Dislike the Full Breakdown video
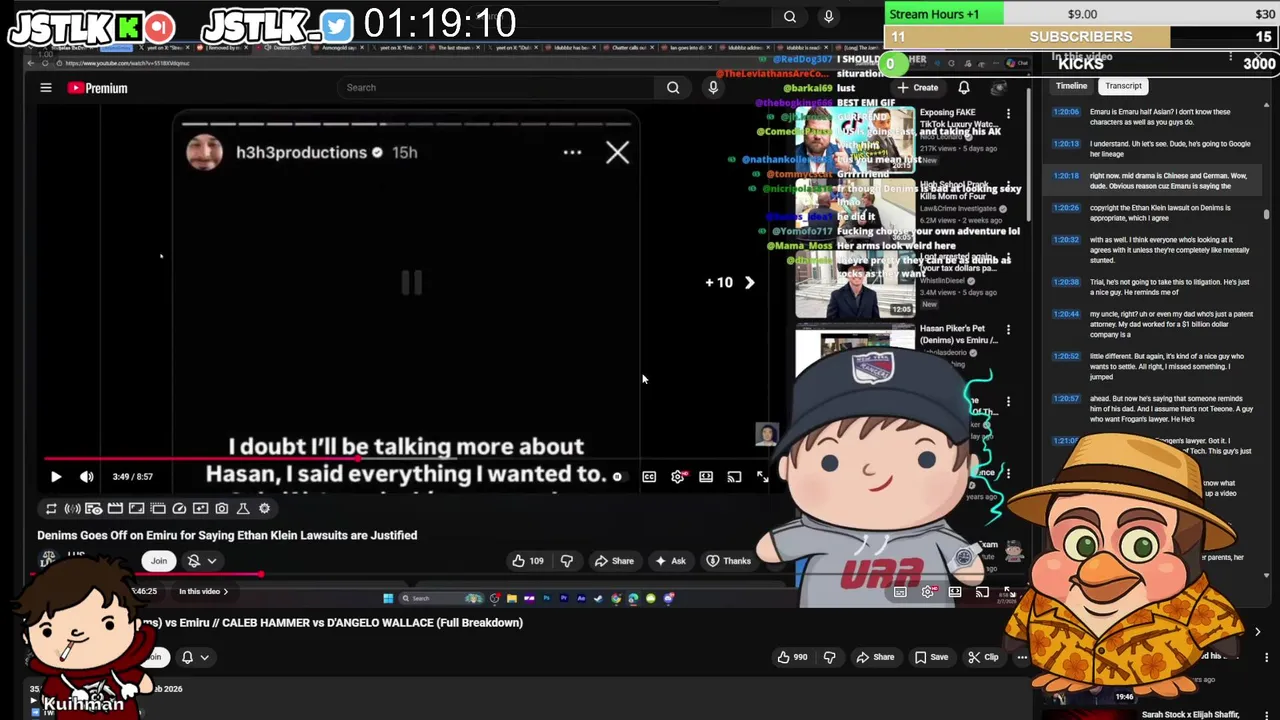Image resolution: width=1280 pixels, height=720 pixels. [x=829, y=657]
